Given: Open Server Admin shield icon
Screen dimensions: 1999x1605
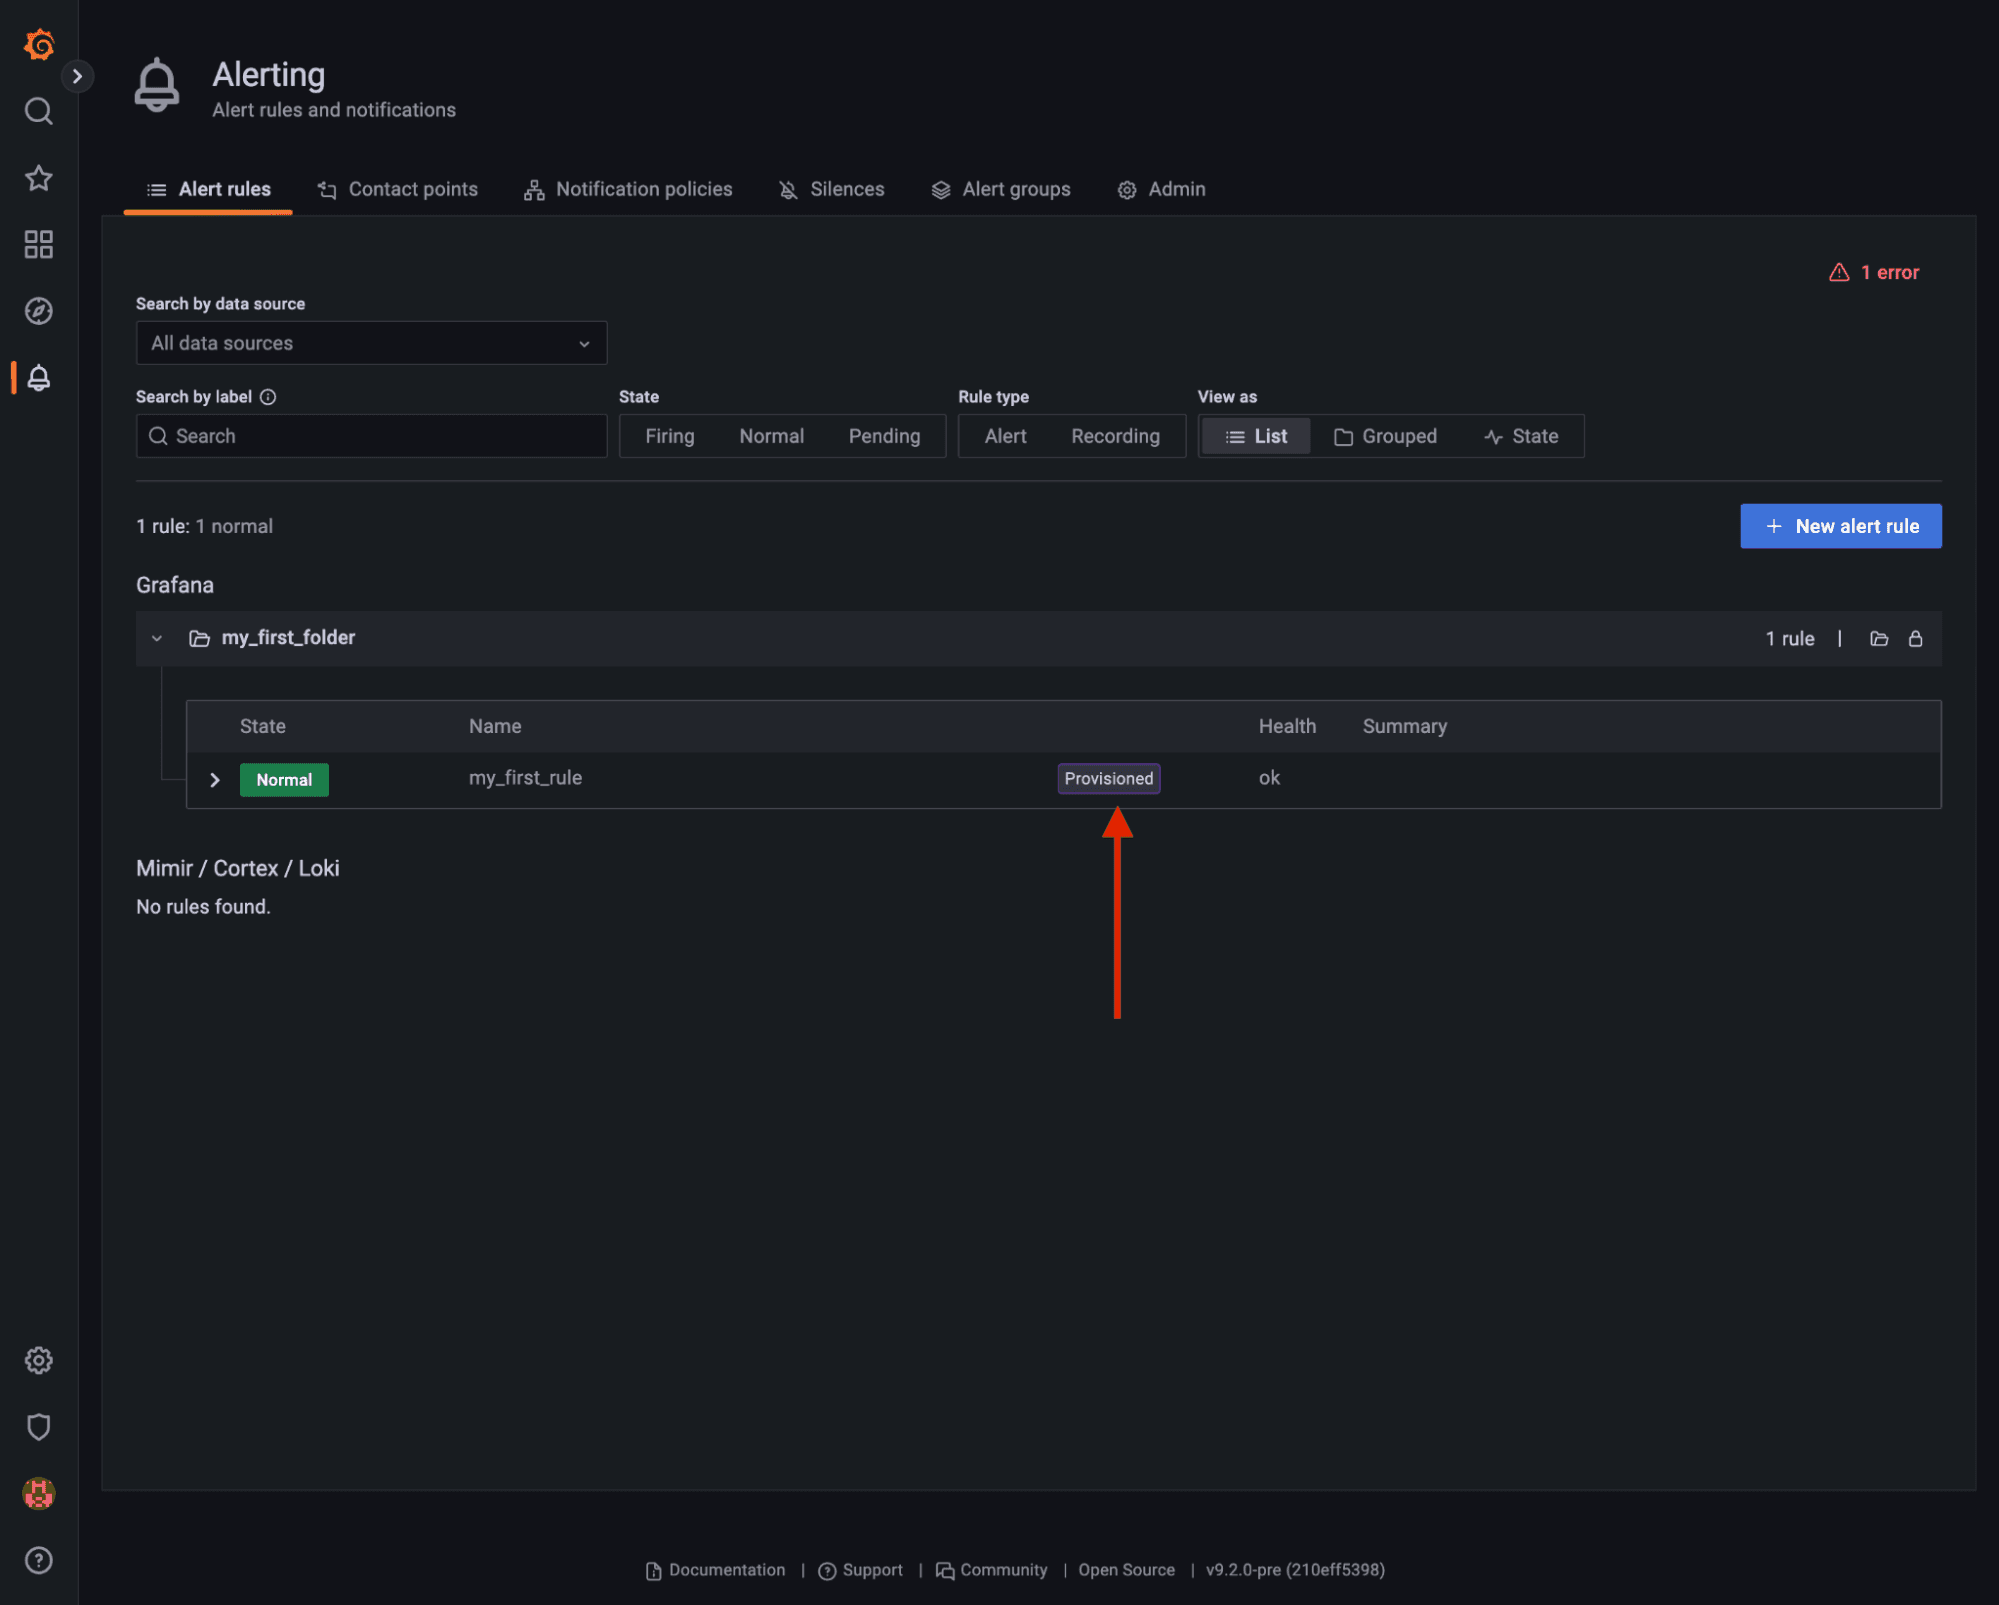Looking at the screenshot, I should click(x=38, y=1427).
